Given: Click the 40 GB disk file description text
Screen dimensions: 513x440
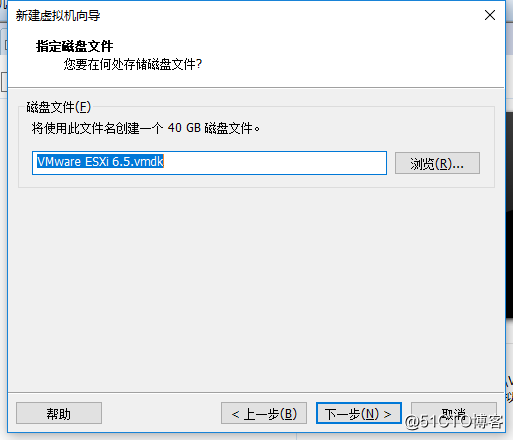Looking at the screenshot, I should click(146, 128).
